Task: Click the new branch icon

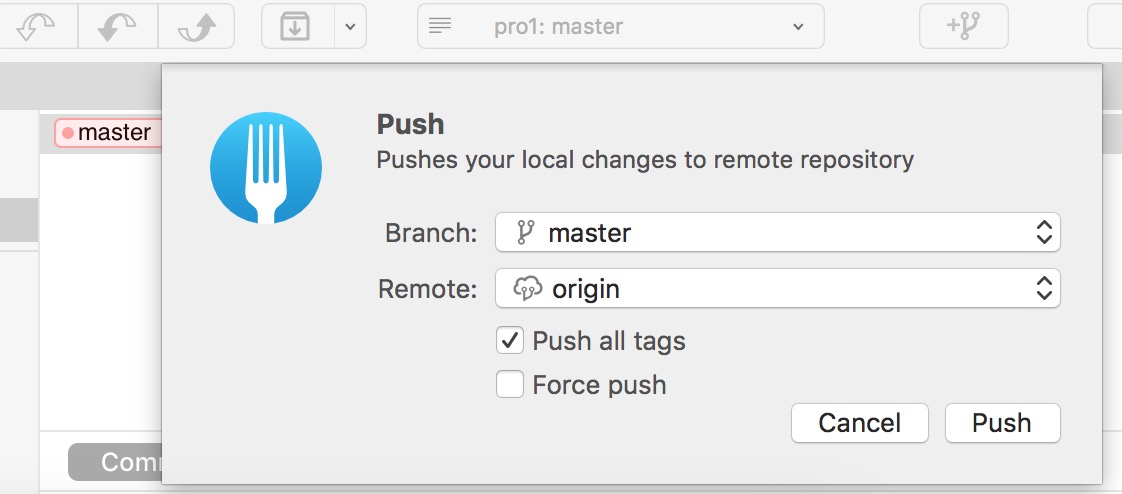Action: coord(963,26)
